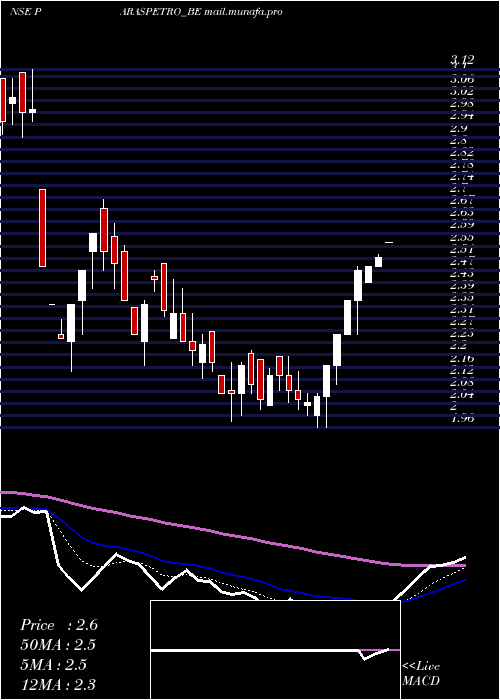Click the last white candle near 2.5
Viewport: 500px width, 700px height.
(x=379, y=261)
